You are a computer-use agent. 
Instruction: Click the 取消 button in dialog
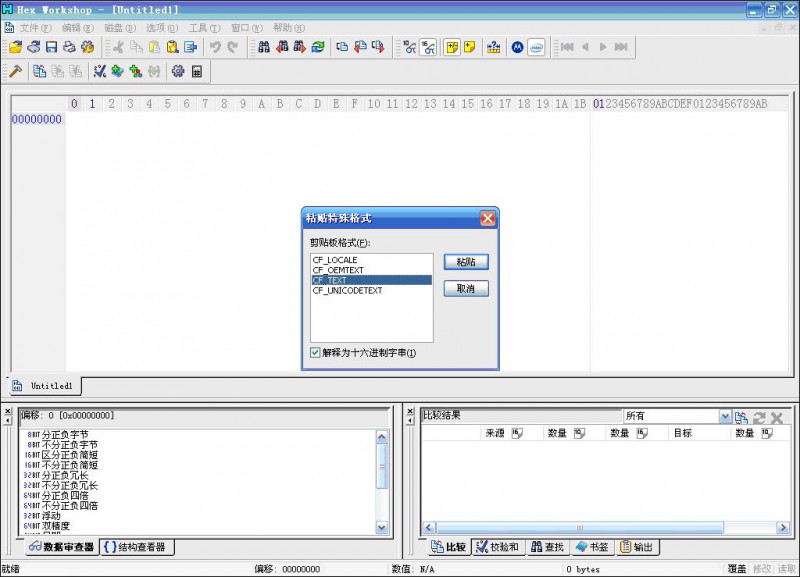pyautogui.click(x=466, y=288)
